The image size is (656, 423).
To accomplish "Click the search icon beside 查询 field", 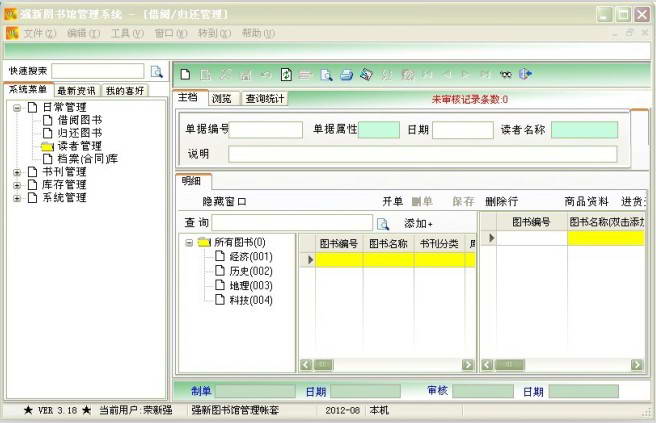I will click(x=383, y=223).
